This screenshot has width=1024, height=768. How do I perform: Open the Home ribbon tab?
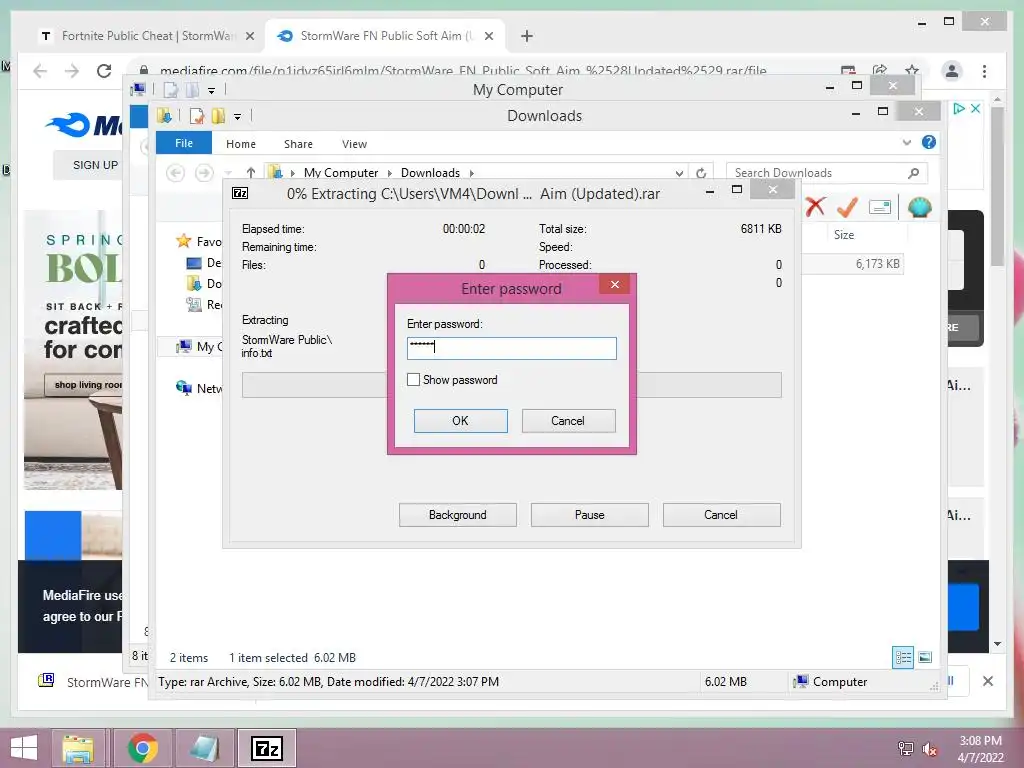click(x=241, y=144)
